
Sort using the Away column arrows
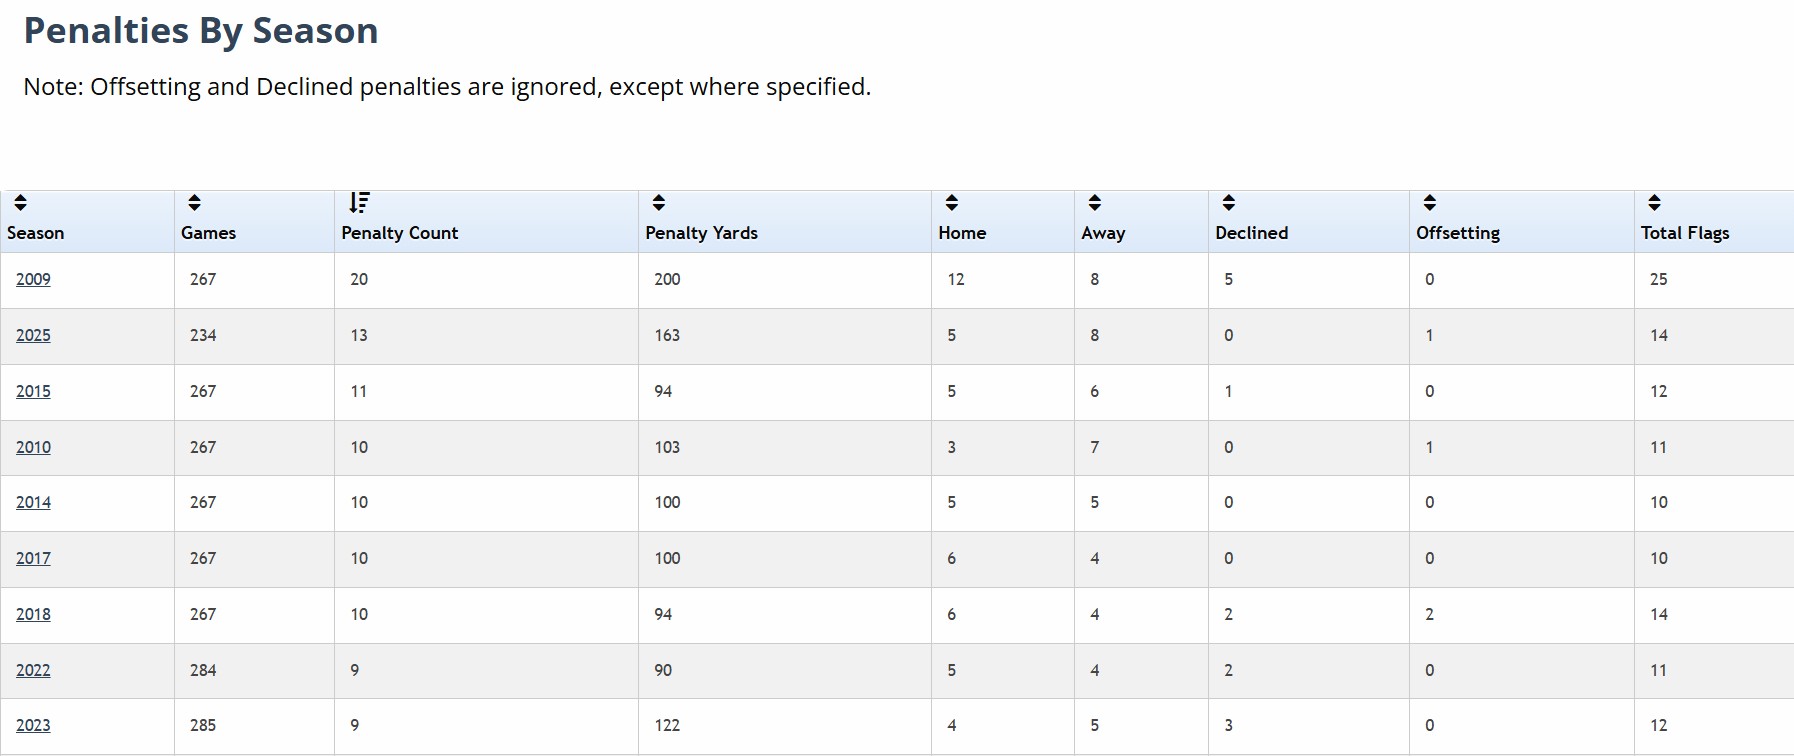pyautogui.click(x=1095, y=203)
